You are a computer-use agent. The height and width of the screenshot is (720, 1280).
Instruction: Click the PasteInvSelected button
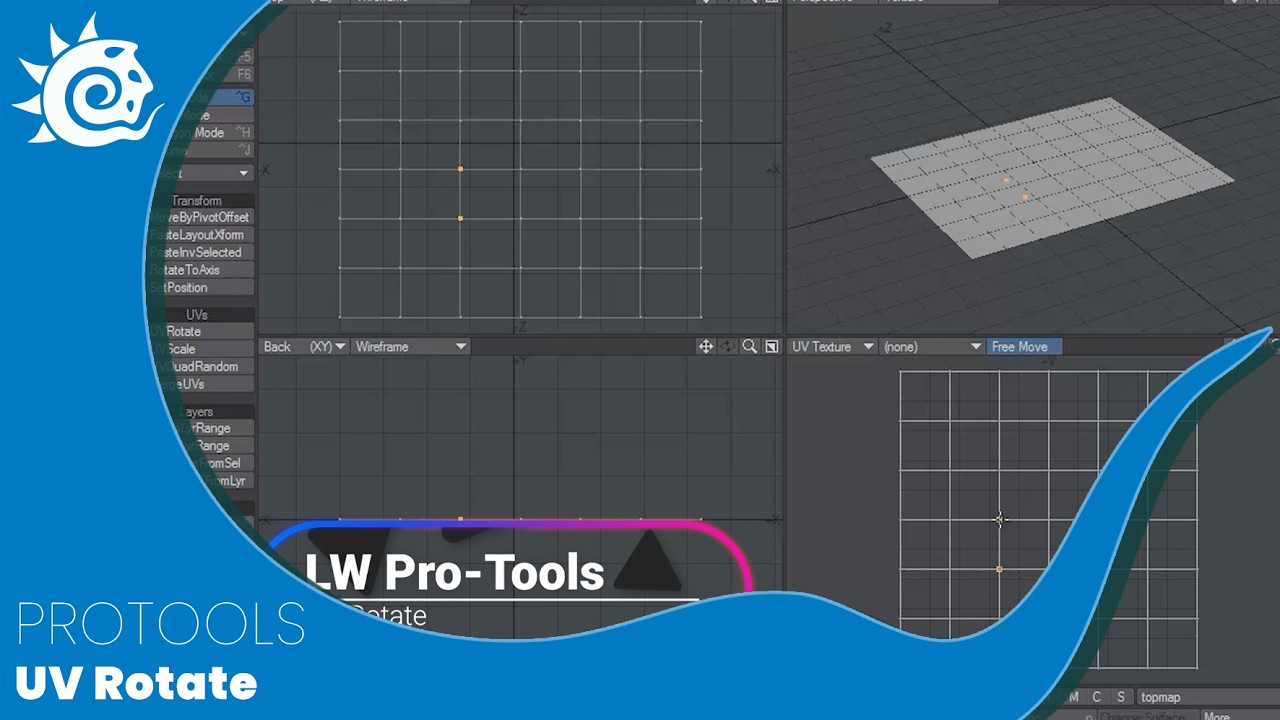[x=199, y=253]
